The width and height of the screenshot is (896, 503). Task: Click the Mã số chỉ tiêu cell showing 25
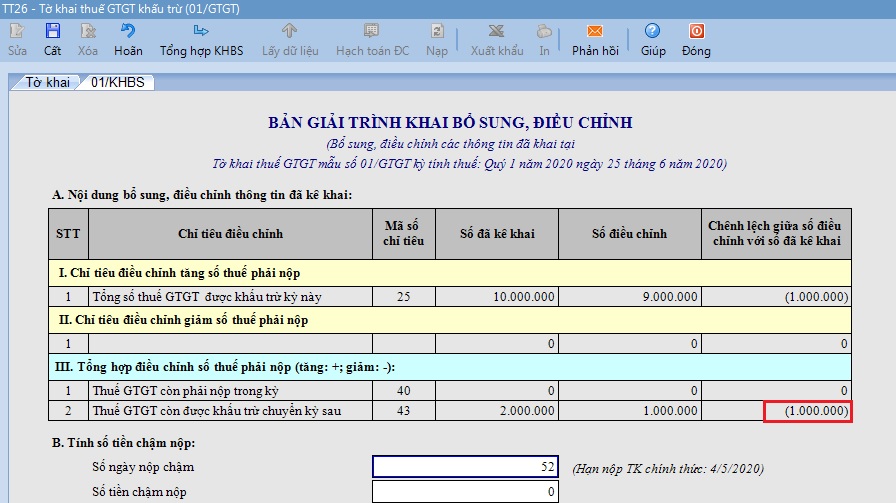tap(403, 297)
